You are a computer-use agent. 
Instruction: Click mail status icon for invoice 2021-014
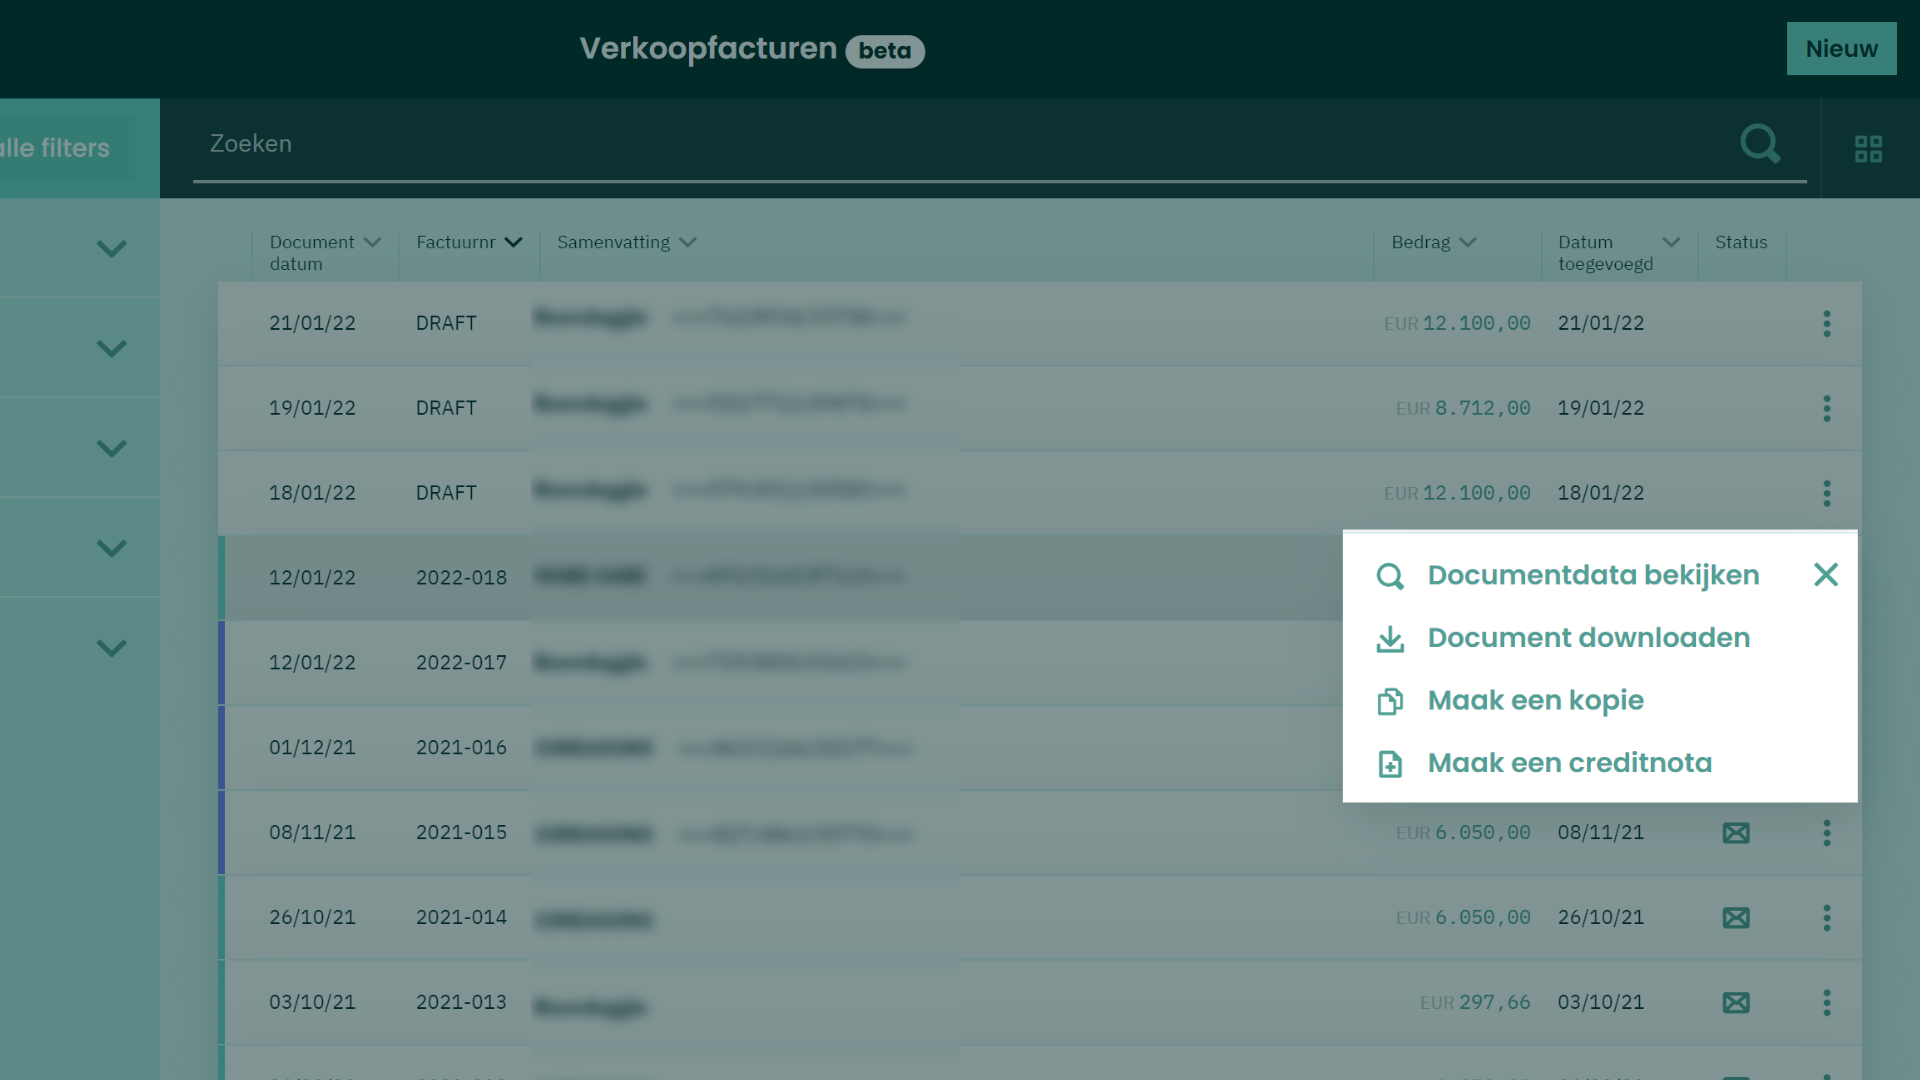(x=1736, y=918)
